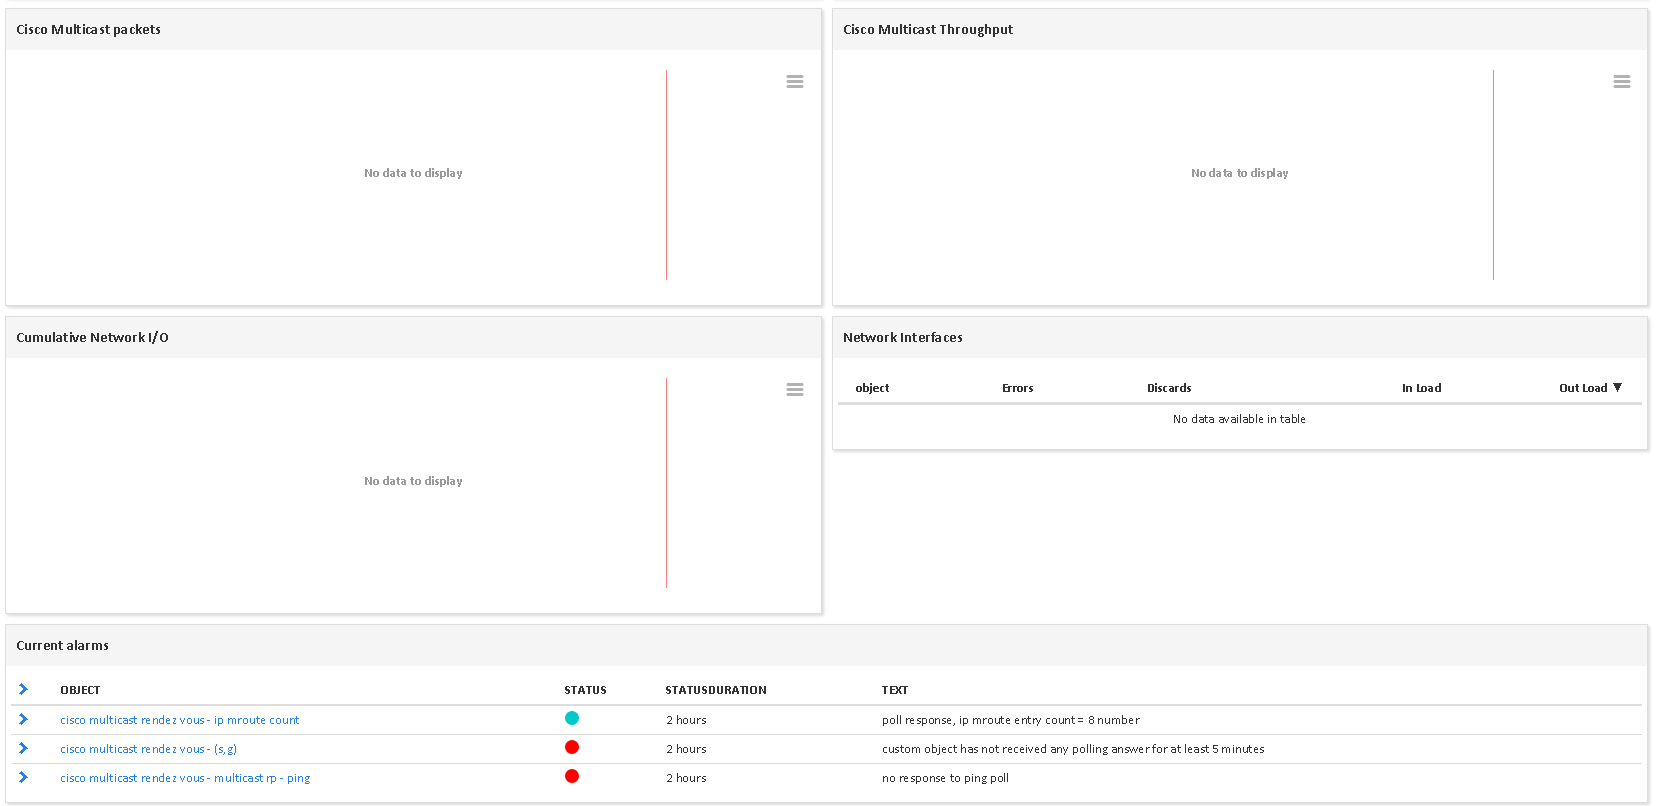Click the Cisco Multicast Throughput panel title
1656x806 pixels.
pyautogui.click(x=928, y=30)
